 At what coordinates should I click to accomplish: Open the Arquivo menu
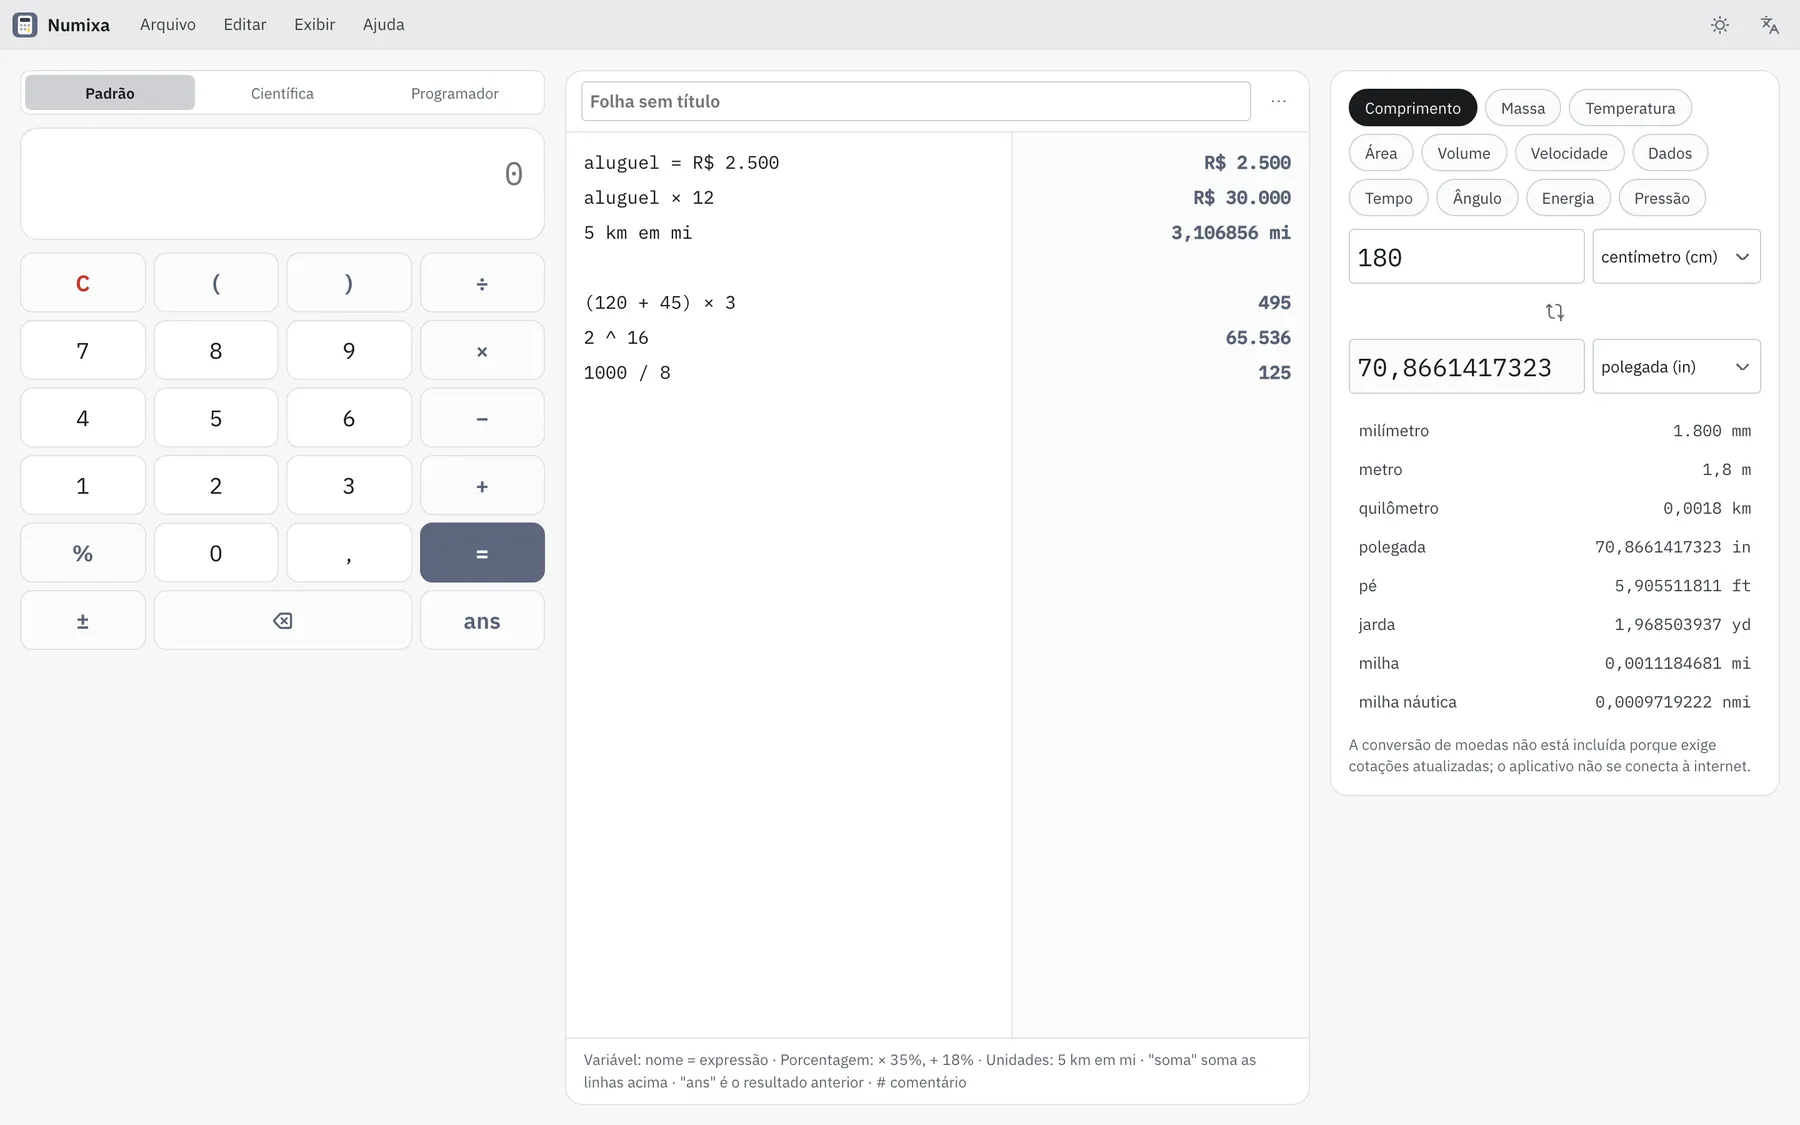(x=168, y=25)
